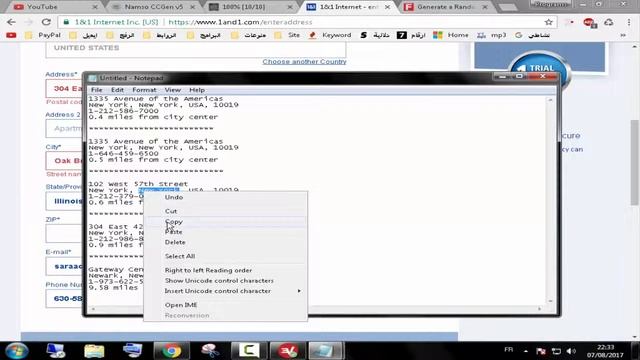The width and height of the screenshot is (640, 360).
Task: Click the FR language indicator
Action: coord(509,350)
